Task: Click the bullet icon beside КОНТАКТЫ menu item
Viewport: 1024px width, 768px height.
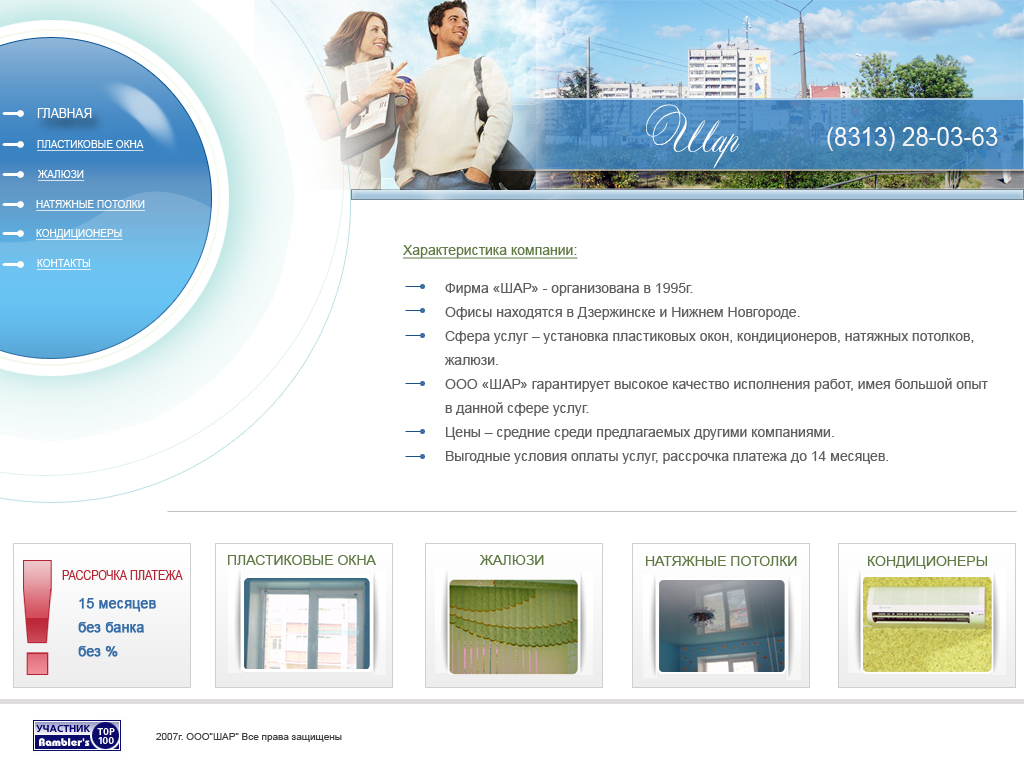Action: click(x=14, y=264)
